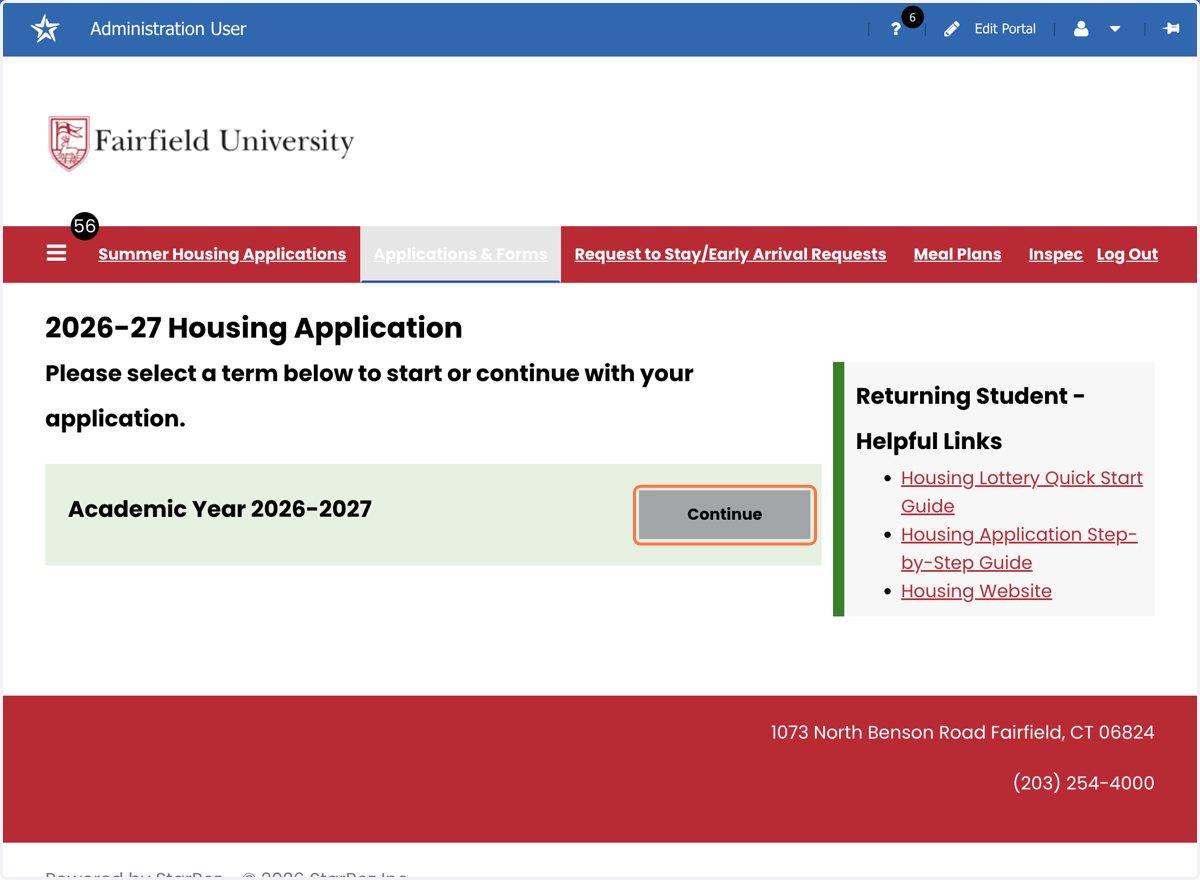Click the StarRez star logo icon
This screenshot has height=880, width=1200.
(x=45, y=29)
